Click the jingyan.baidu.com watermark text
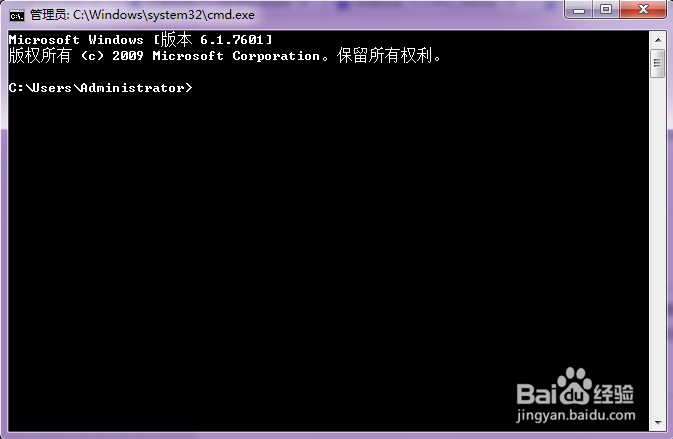This screenshot has width=673, height=439. point(576,415)
